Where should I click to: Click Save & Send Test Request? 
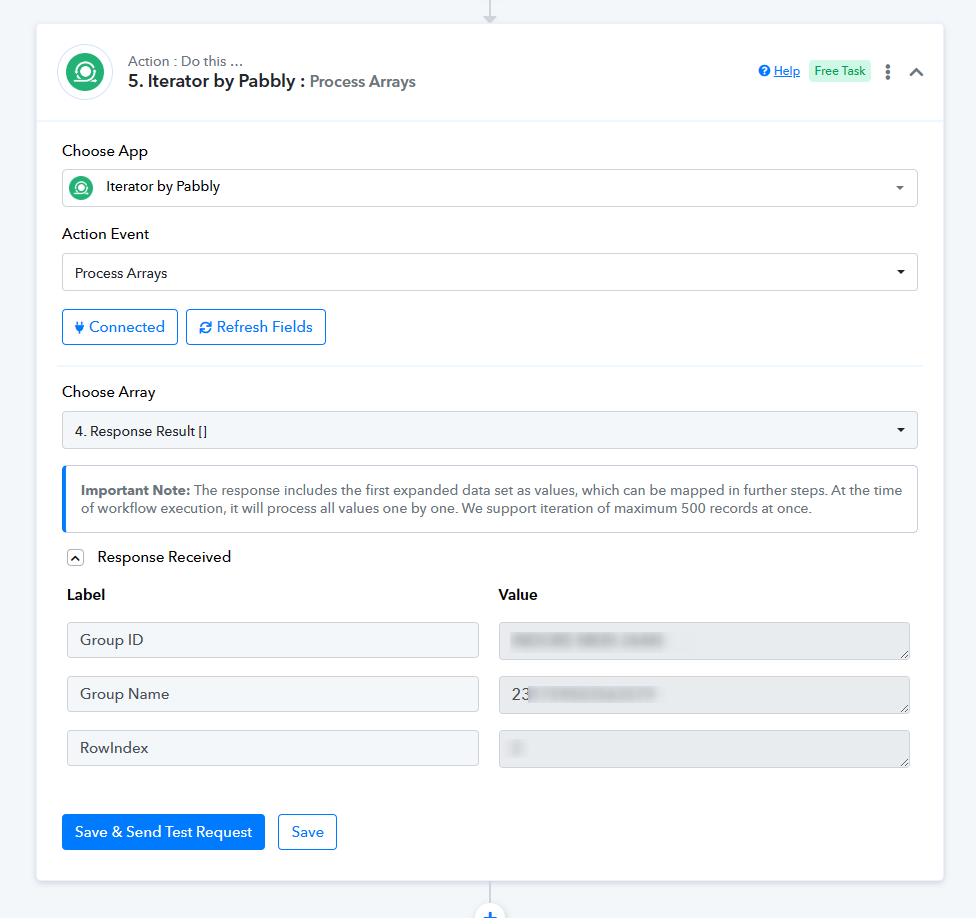point(164,832)
